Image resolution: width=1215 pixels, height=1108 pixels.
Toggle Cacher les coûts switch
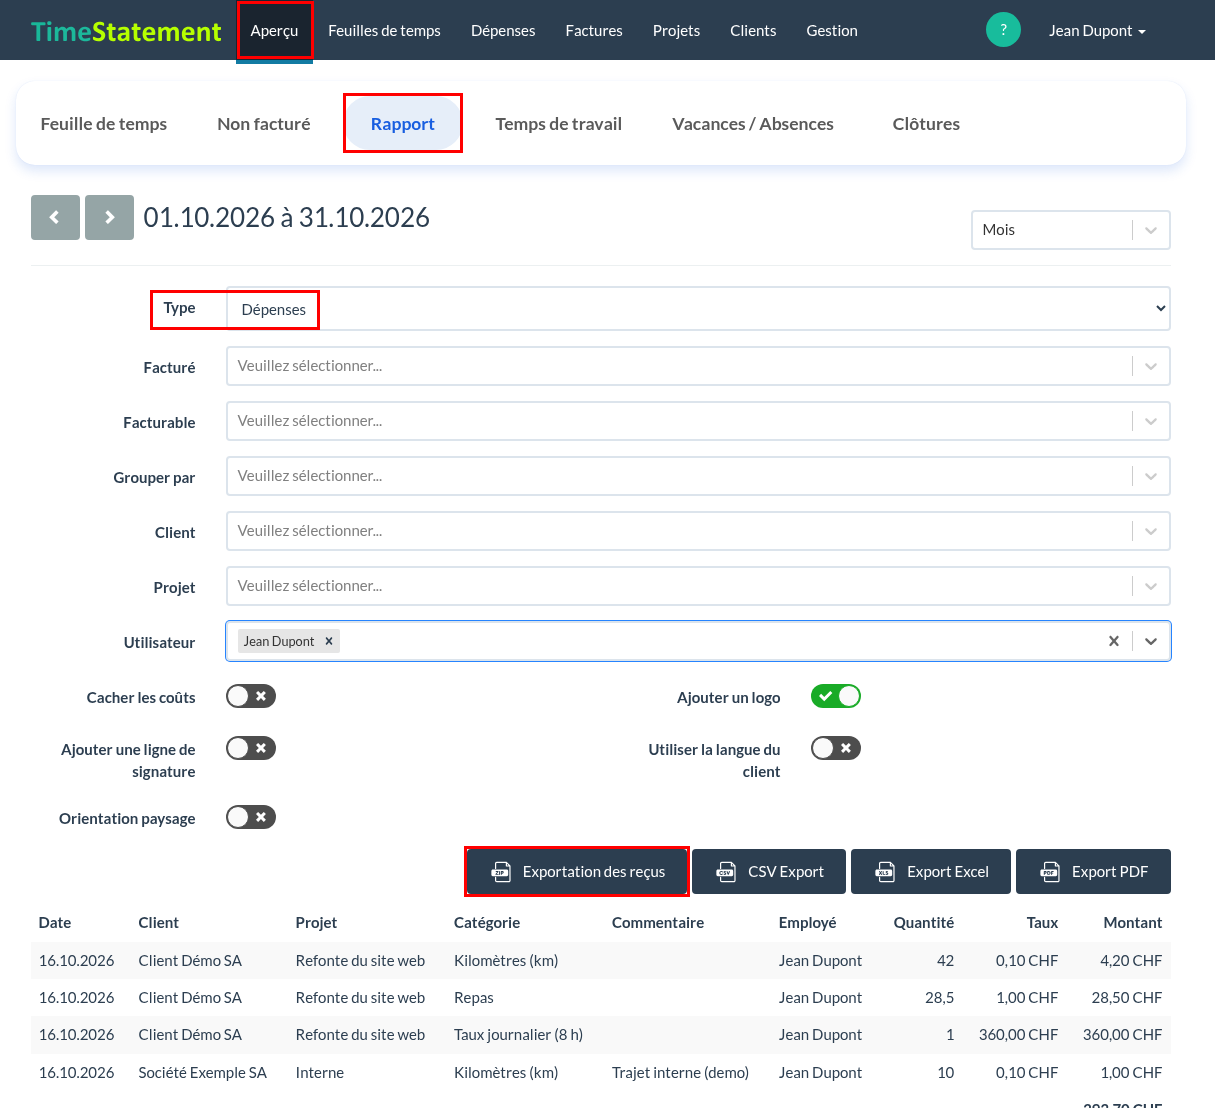[x=251, y=696]
